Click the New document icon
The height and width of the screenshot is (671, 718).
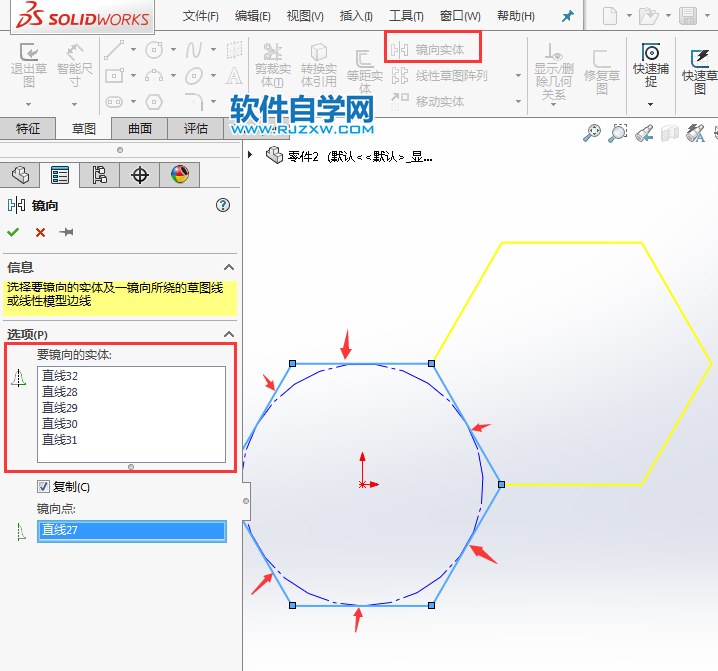[609, 16]
